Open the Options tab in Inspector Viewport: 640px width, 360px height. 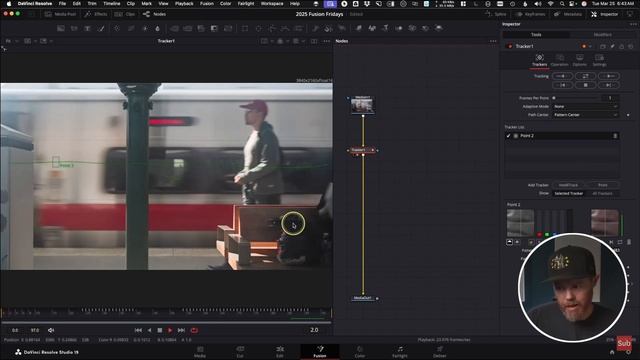click(580, 60)
